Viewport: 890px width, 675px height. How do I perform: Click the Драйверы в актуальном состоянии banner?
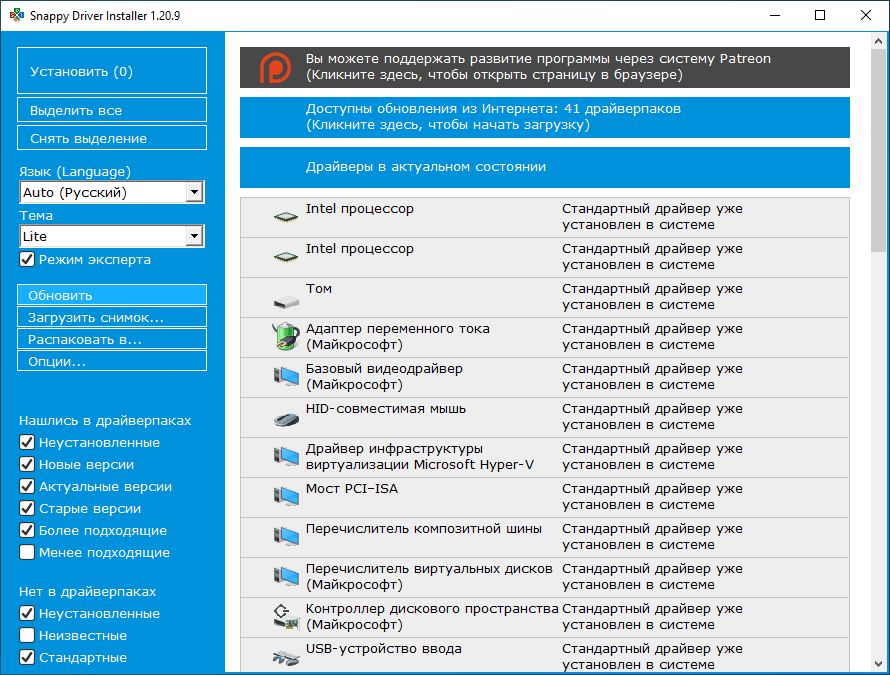[x=545, y=167]
